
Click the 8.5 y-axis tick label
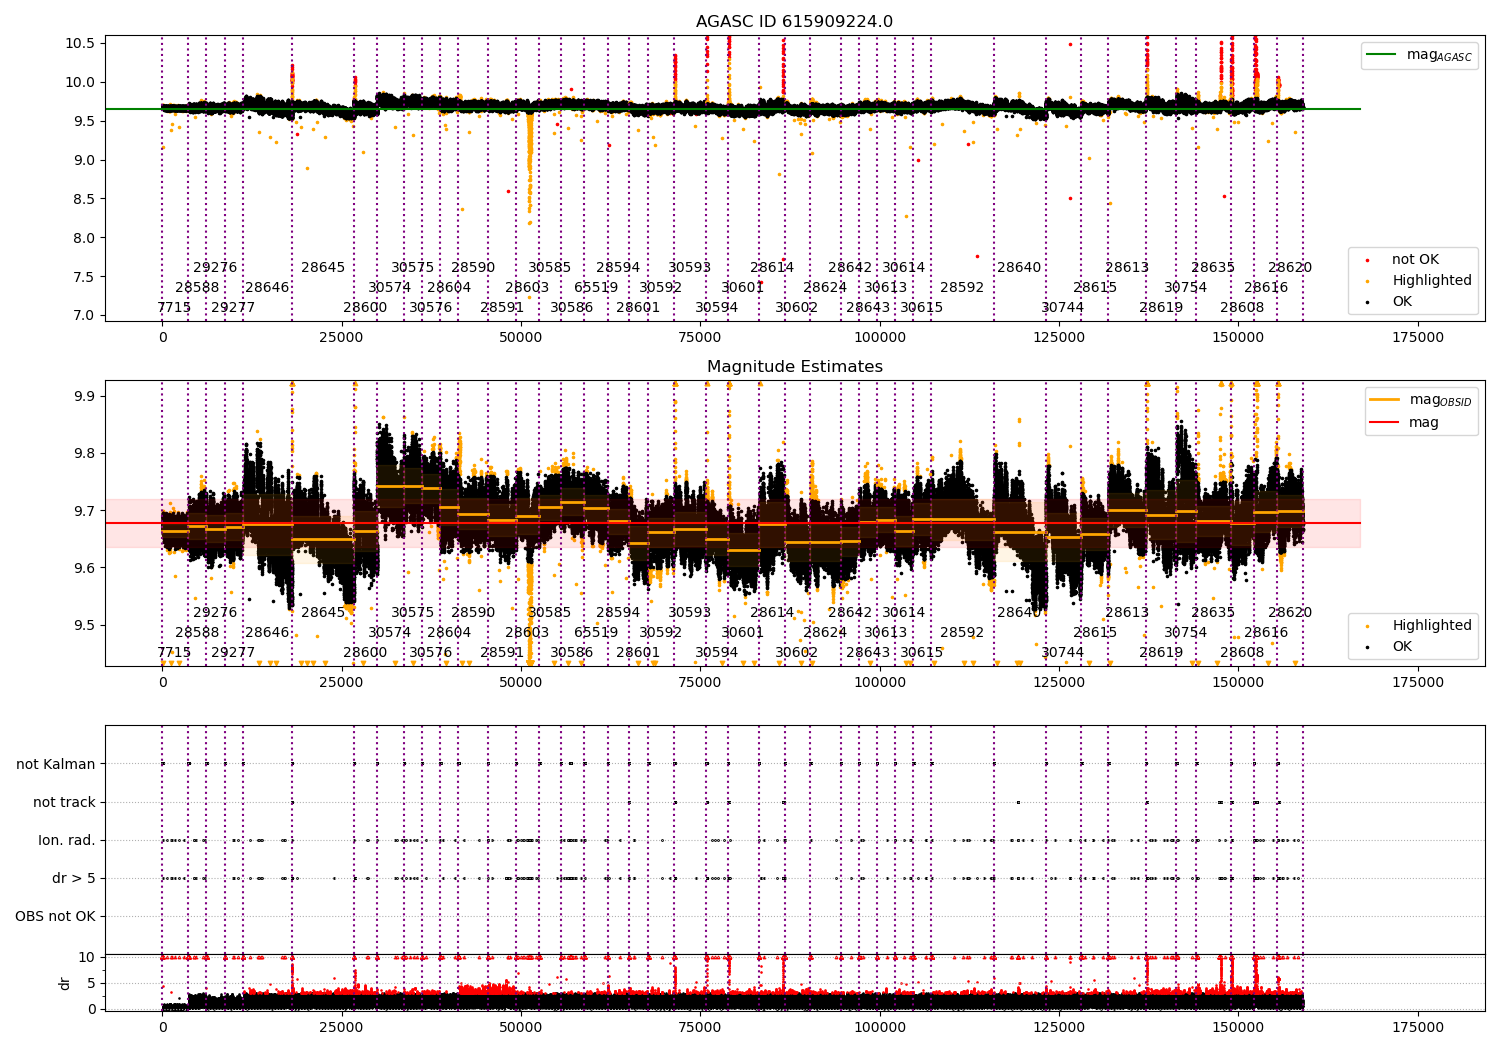[x=83, y=199]
